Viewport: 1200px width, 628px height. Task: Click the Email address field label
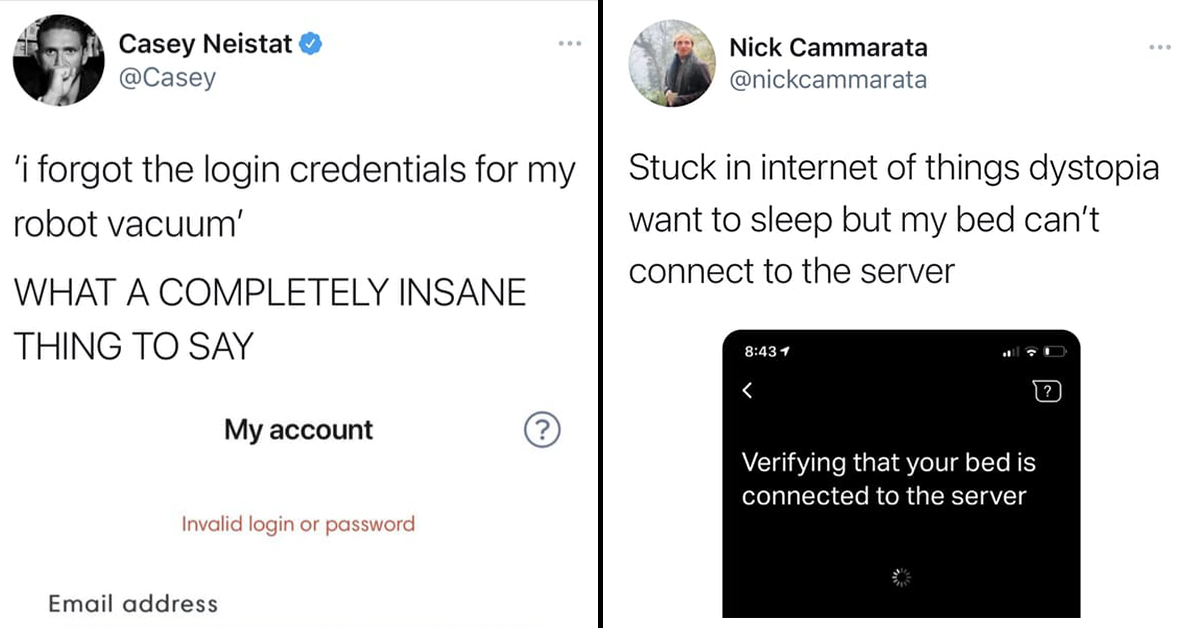point(133,603)
